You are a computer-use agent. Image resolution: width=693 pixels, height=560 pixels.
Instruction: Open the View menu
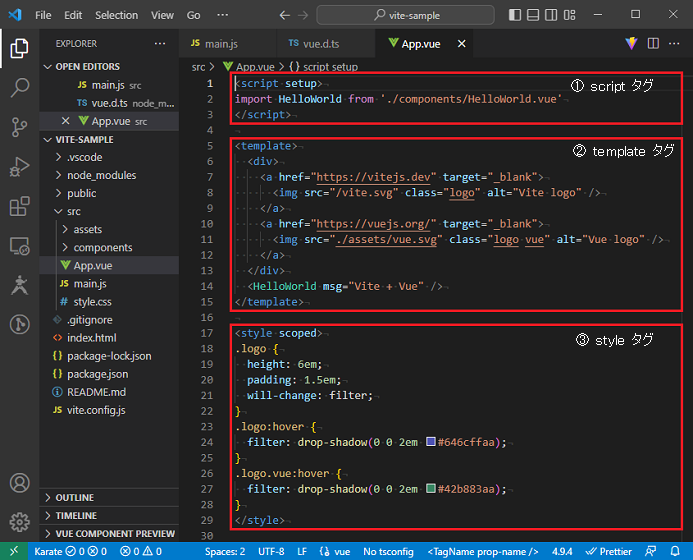(x=162, y=15)
